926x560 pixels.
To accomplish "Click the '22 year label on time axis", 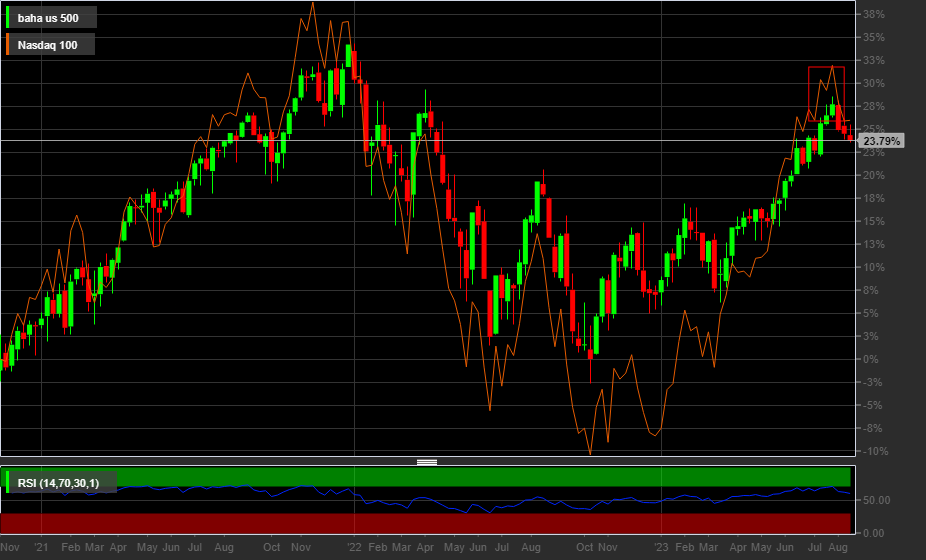I will coord(354,548).
